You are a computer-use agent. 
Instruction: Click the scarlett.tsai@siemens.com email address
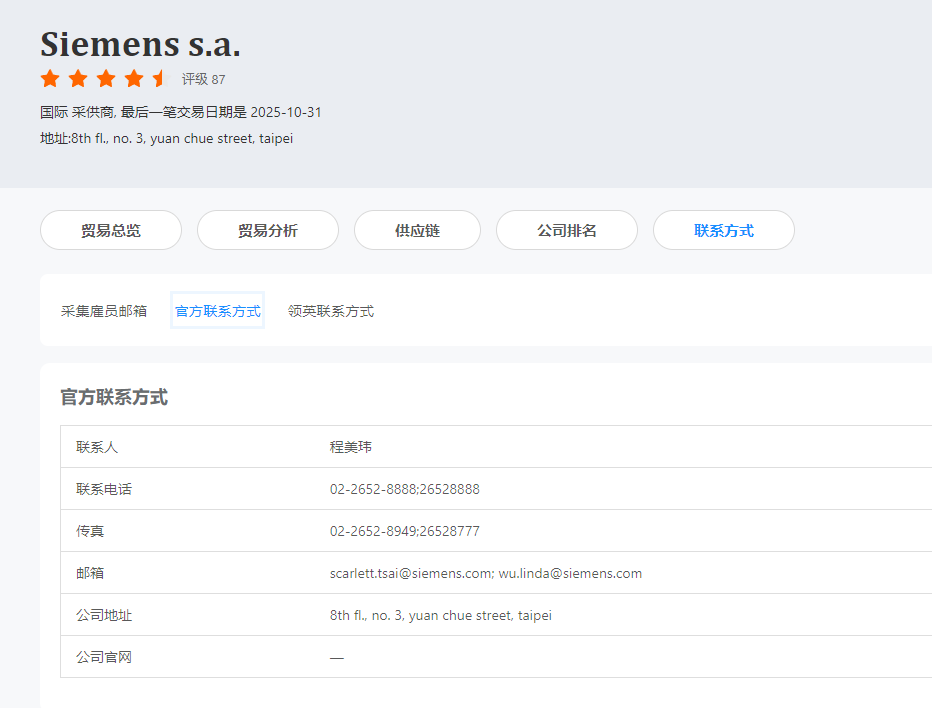click(409, 573)
